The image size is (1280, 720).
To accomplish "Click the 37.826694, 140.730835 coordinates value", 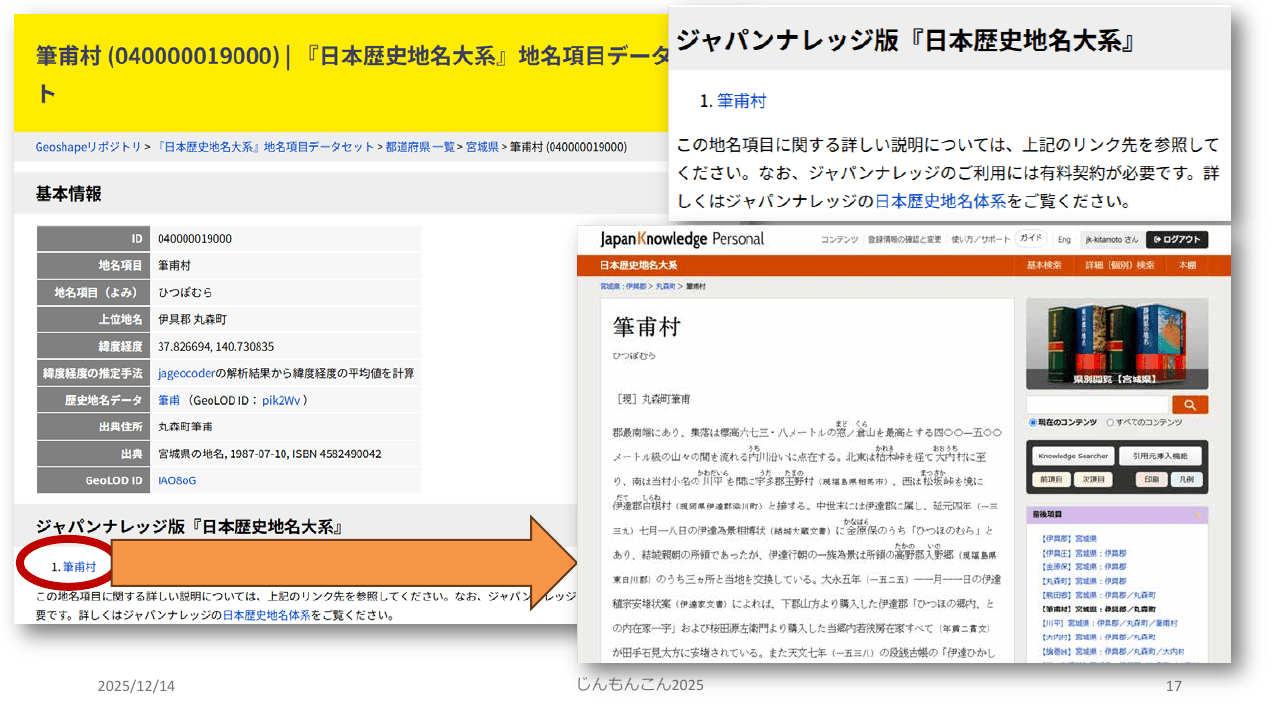I will click(216, 347).
